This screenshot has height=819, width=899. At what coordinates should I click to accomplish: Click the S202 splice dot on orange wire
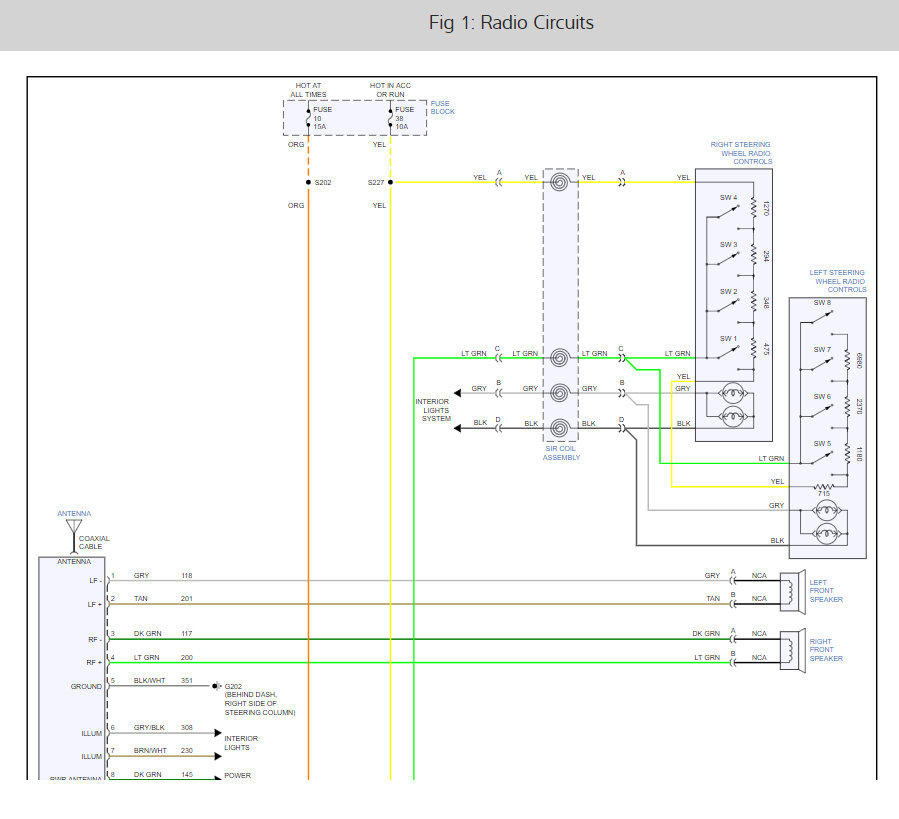pos(308,183)
